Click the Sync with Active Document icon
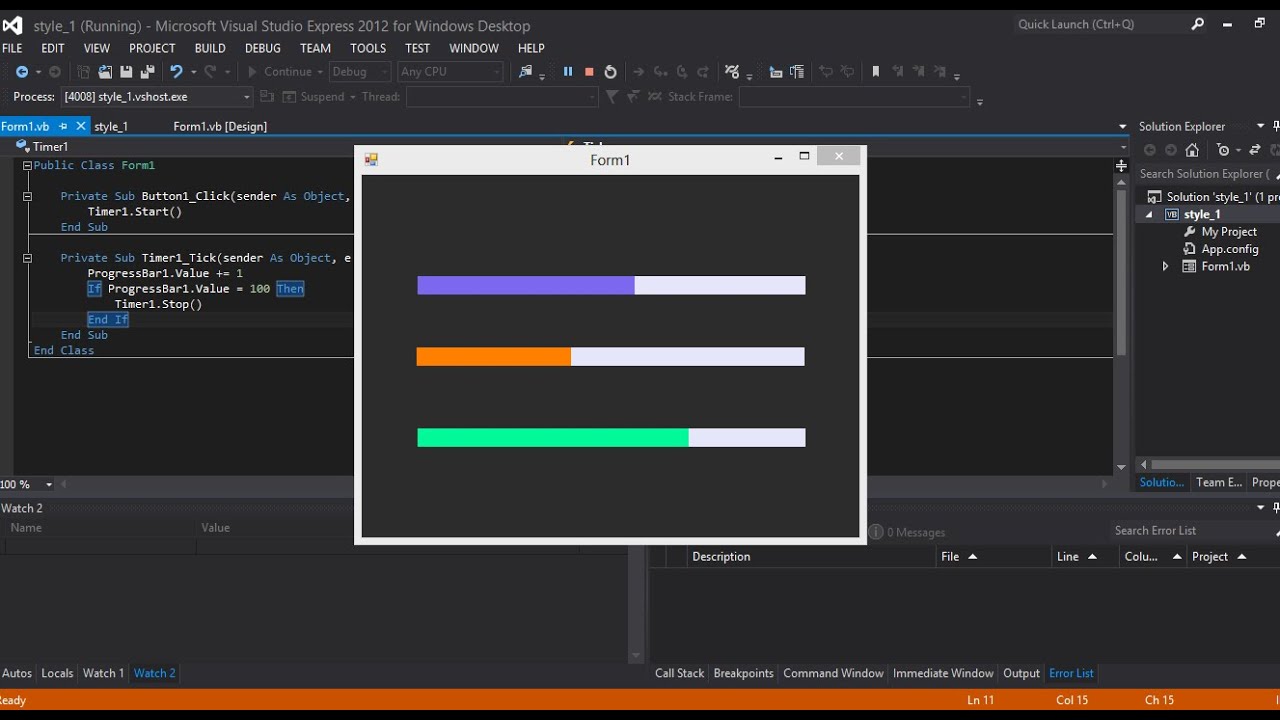The height and width of the screenshot is (720, 1280). click(x=1255, y=150)
